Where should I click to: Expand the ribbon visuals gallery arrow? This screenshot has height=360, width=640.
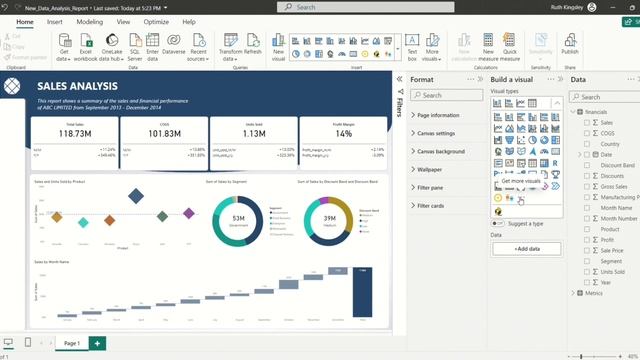(x=398, y=48)
